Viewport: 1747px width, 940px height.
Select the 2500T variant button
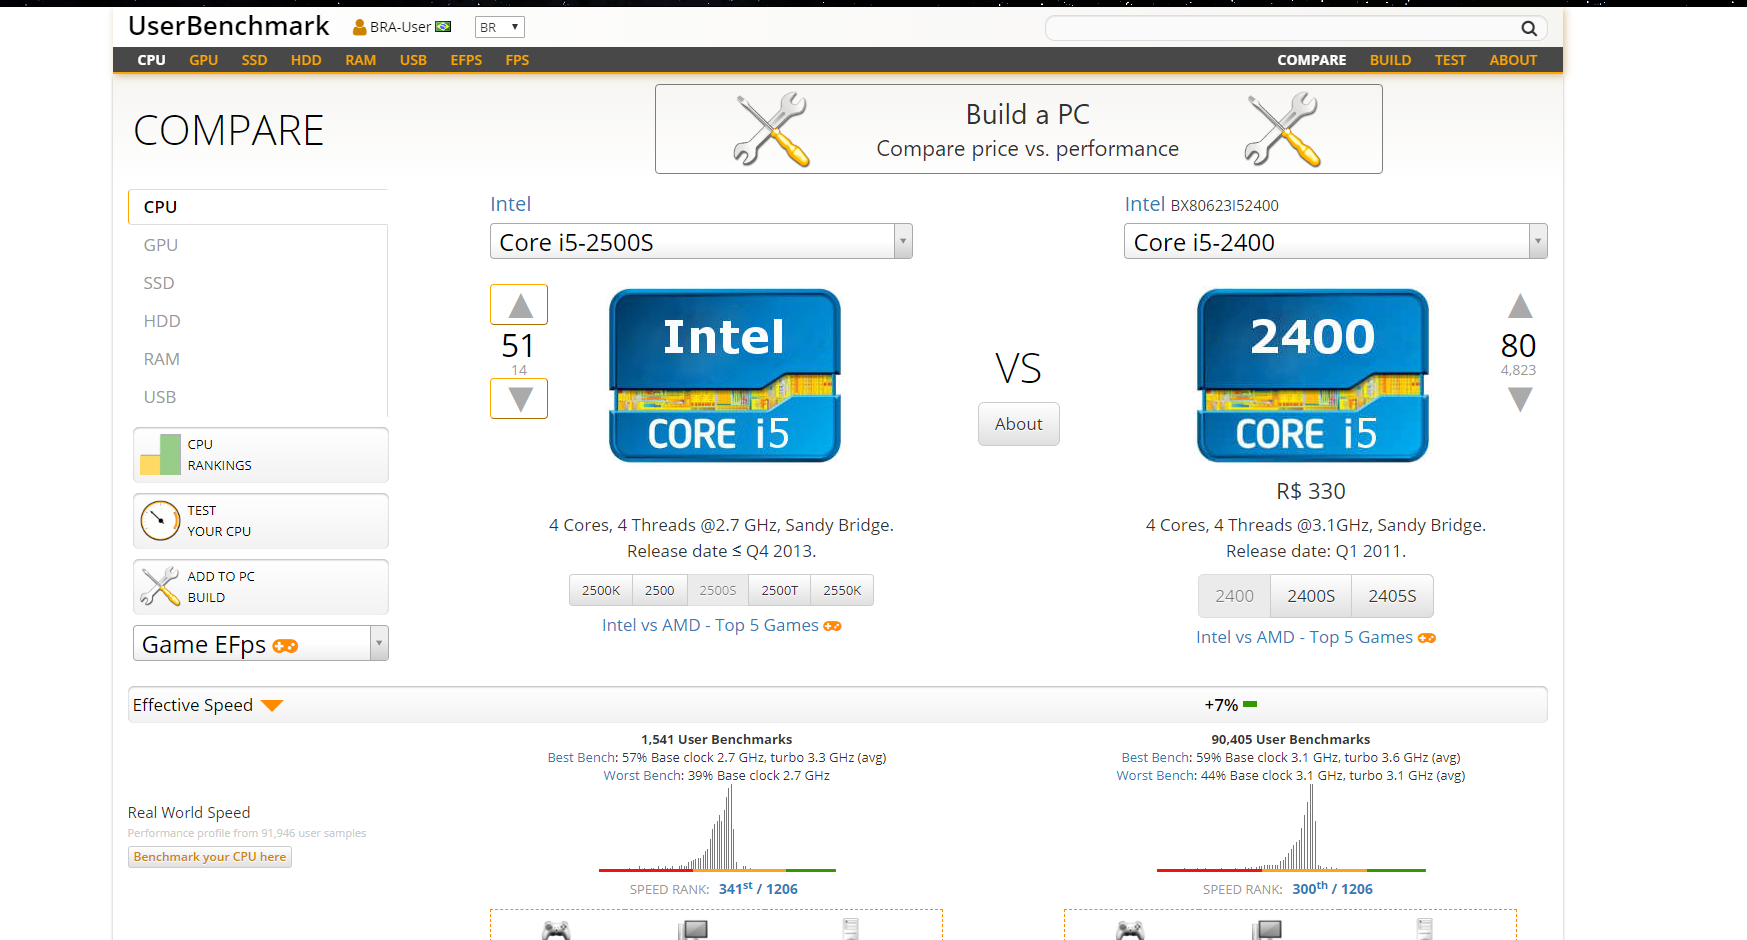click(780, 591)
